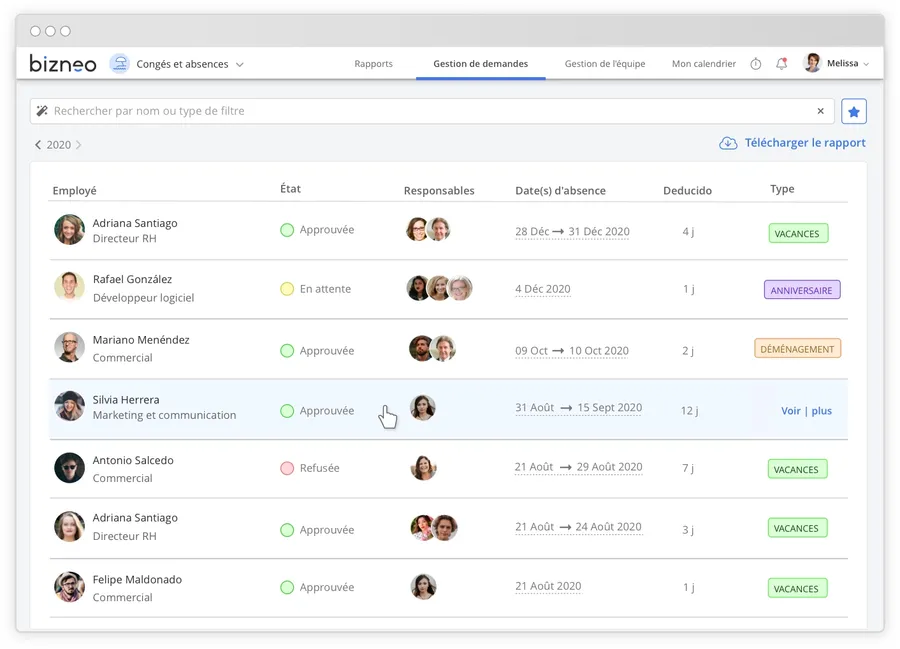The height and width of the screenshot is (649, 900).
Task: Clear the search field with the X icon
Action: click(820, 111)
